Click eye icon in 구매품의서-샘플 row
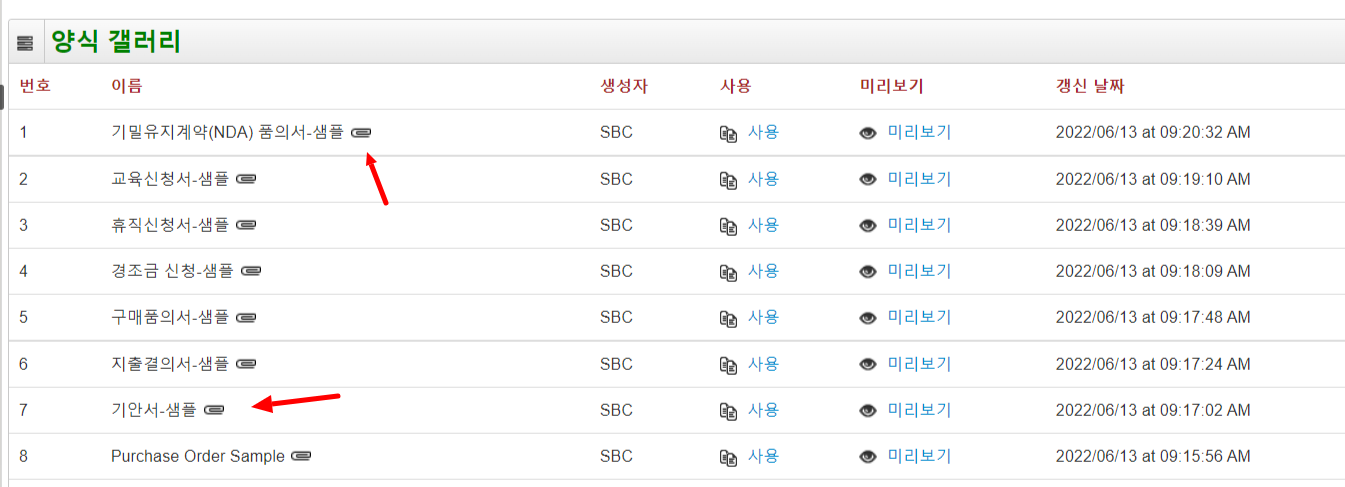 tap(868, 318)
